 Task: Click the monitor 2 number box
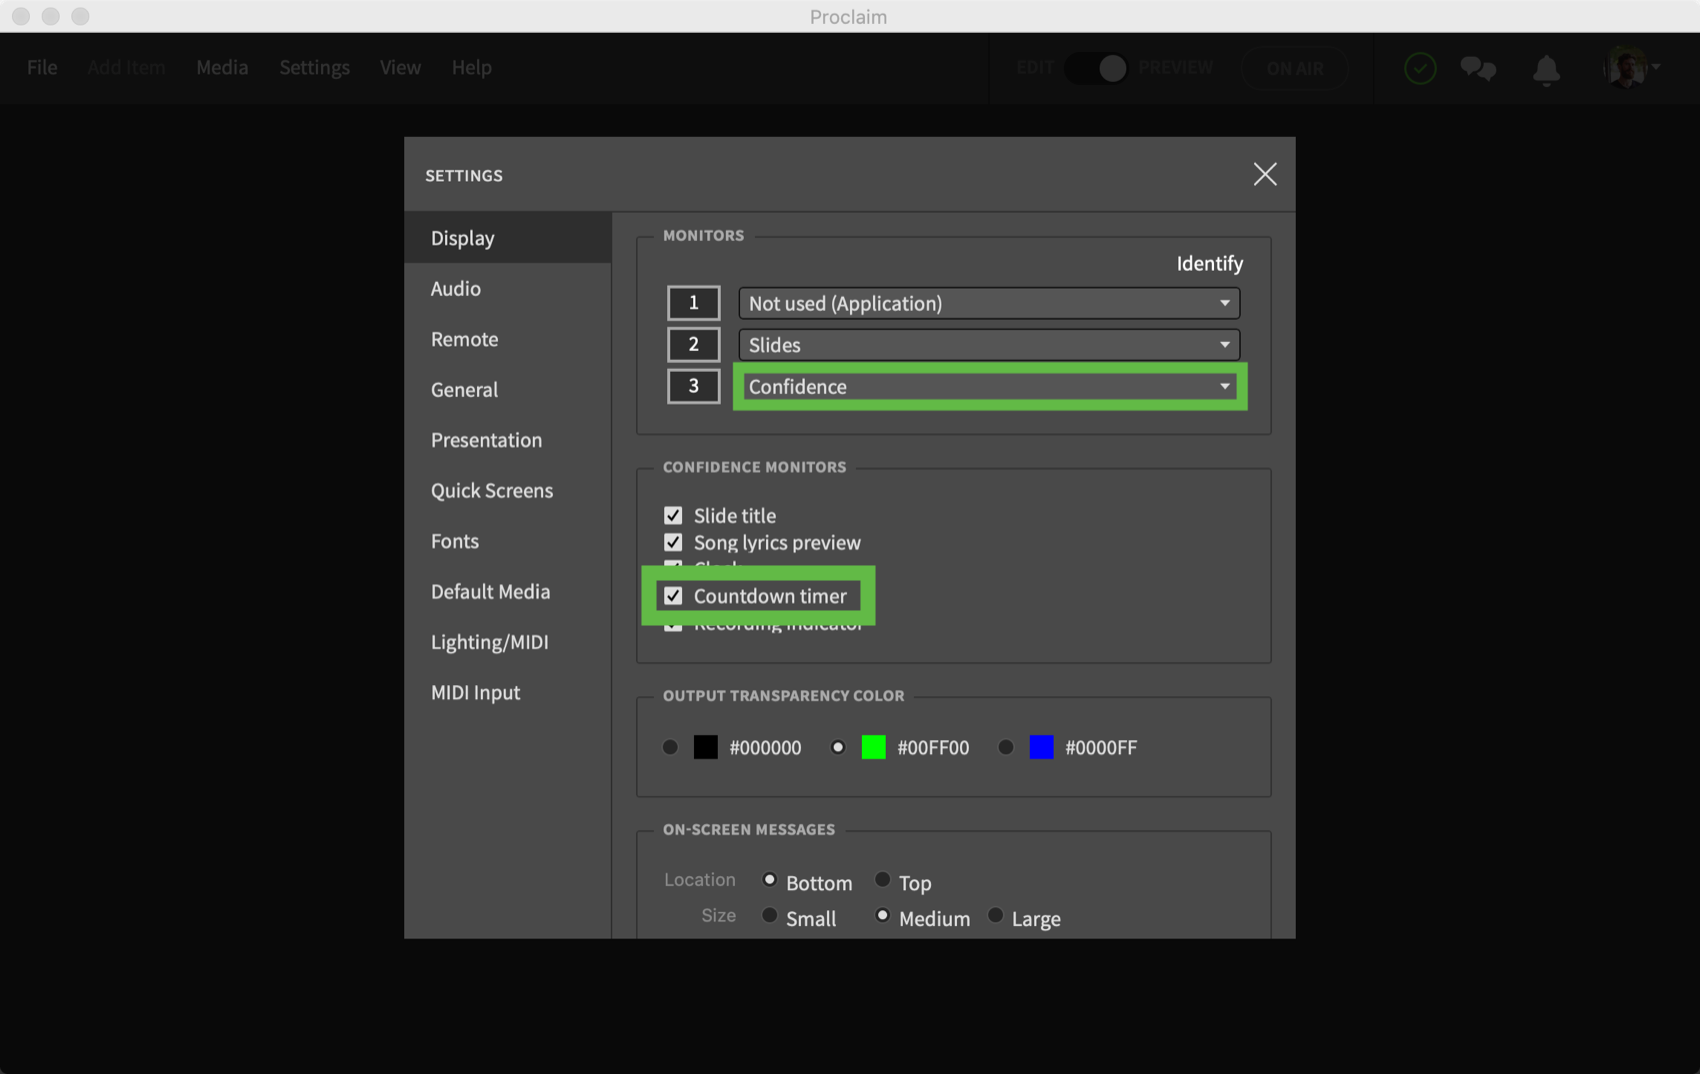click(693, 345)
